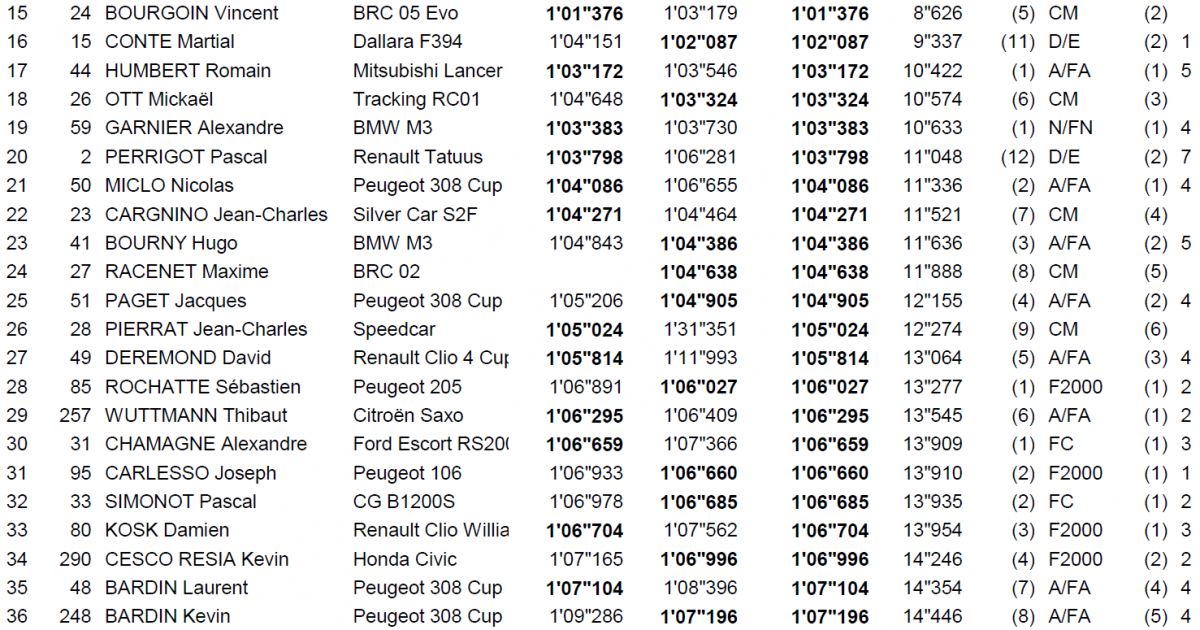Select PAGET Jacques driver name
This screenshot has height=630, width=1200.
(175, 301)
